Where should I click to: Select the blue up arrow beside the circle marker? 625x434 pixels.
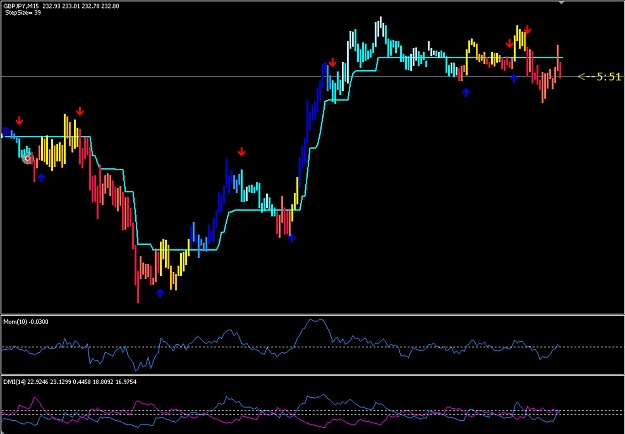tap(41, 177)
